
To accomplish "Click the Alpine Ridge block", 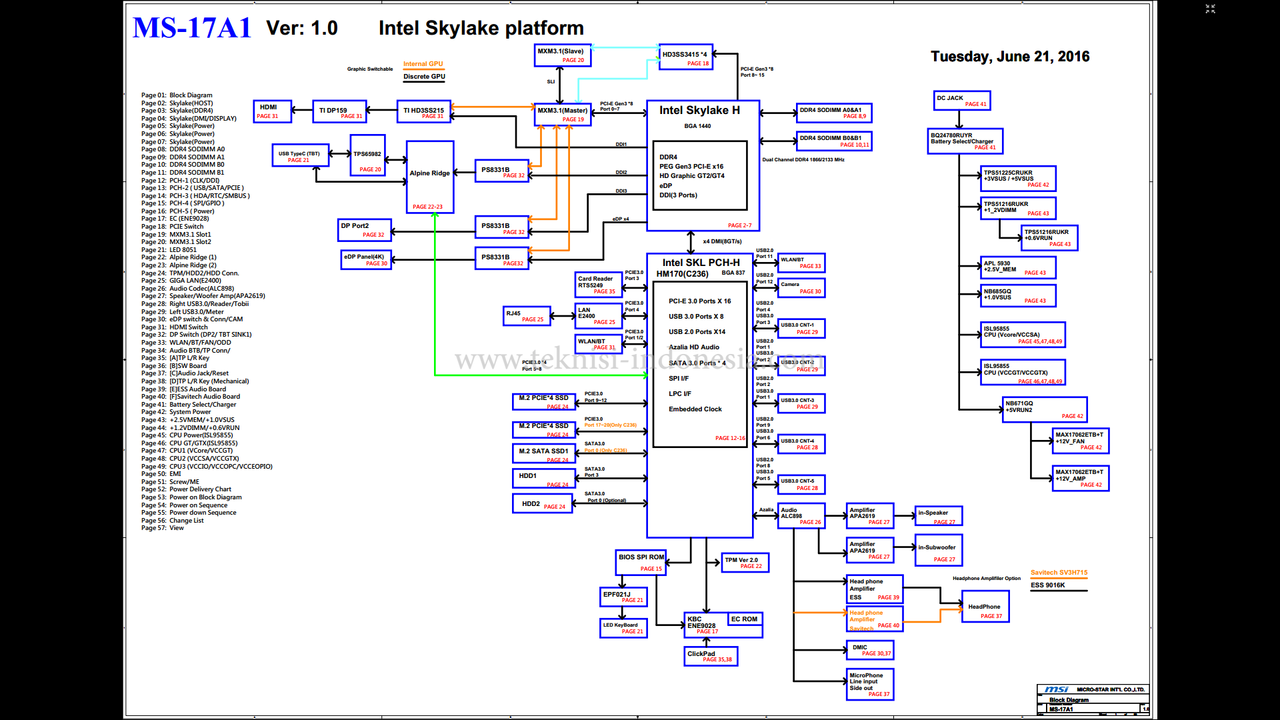I will (x=430, y=177).
